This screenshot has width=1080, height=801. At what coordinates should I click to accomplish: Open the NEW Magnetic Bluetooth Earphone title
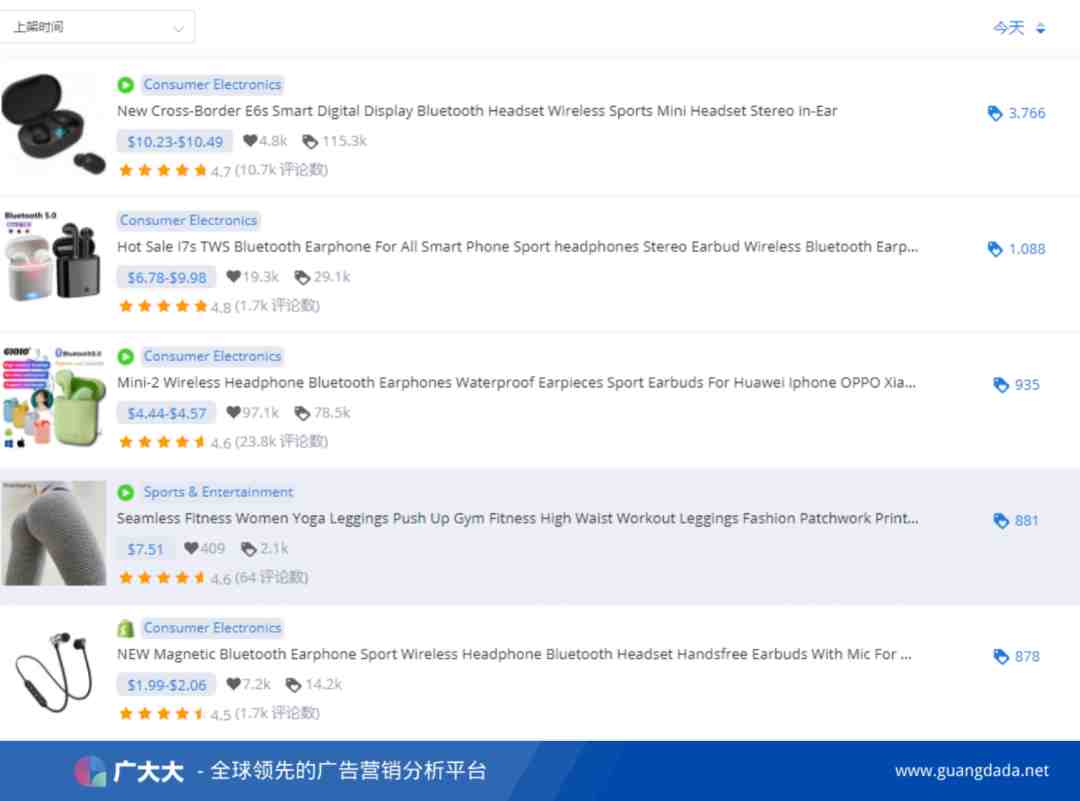pyautogui.click(x=514, y=654)
